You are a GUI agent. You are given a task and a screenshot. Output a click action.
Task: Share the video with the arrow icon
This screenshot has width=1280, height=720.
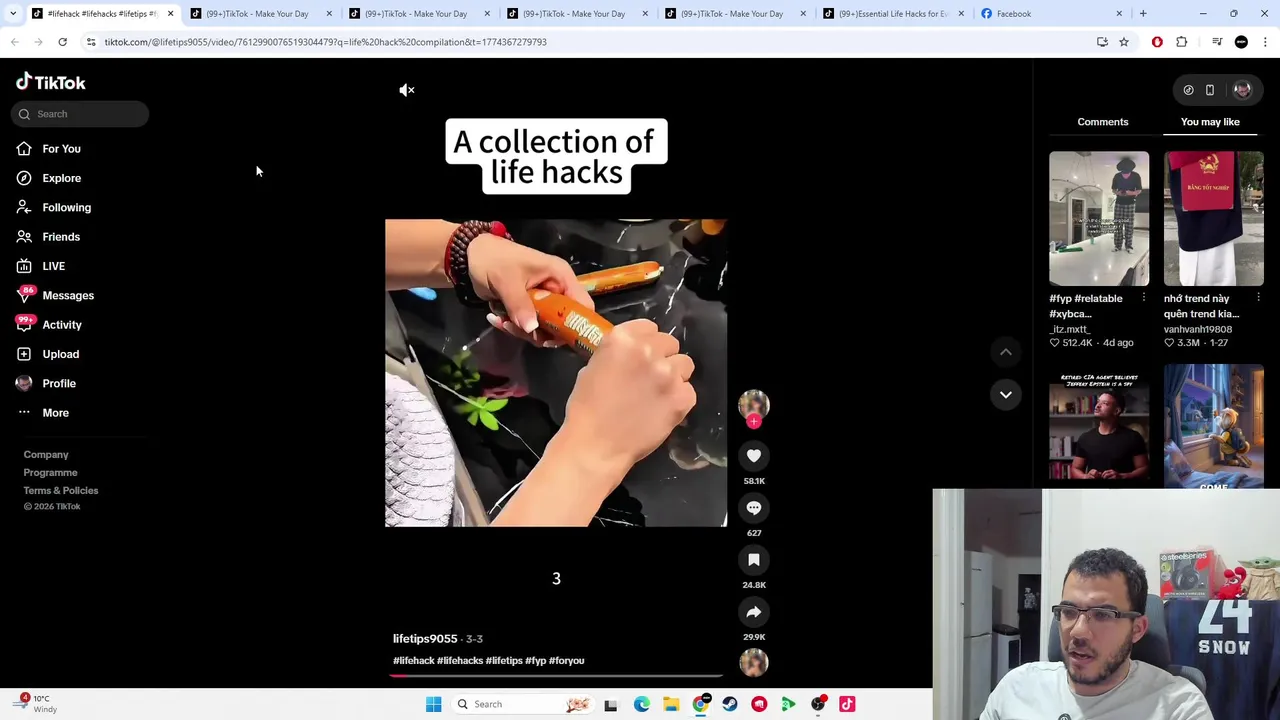tap(754, 612)
